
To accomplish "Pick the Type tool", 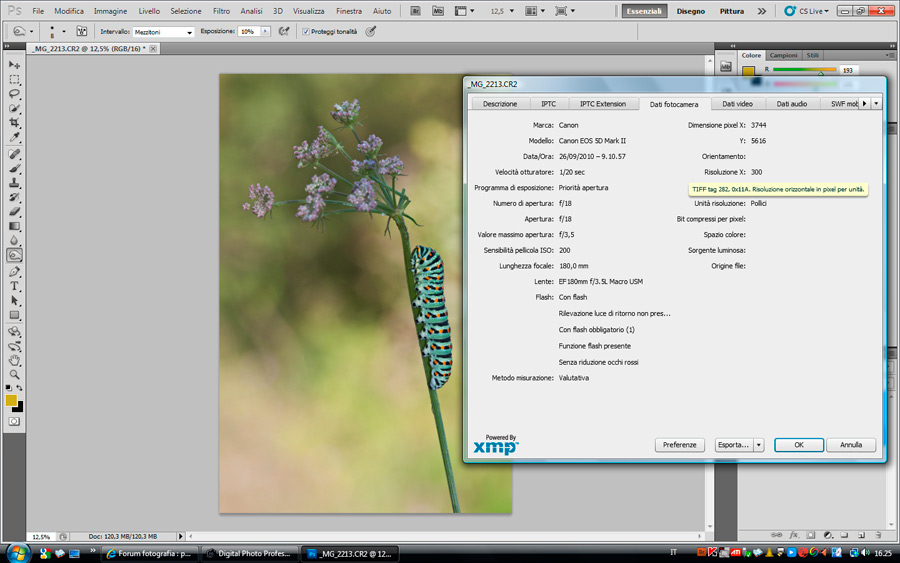I will [15, 286].
